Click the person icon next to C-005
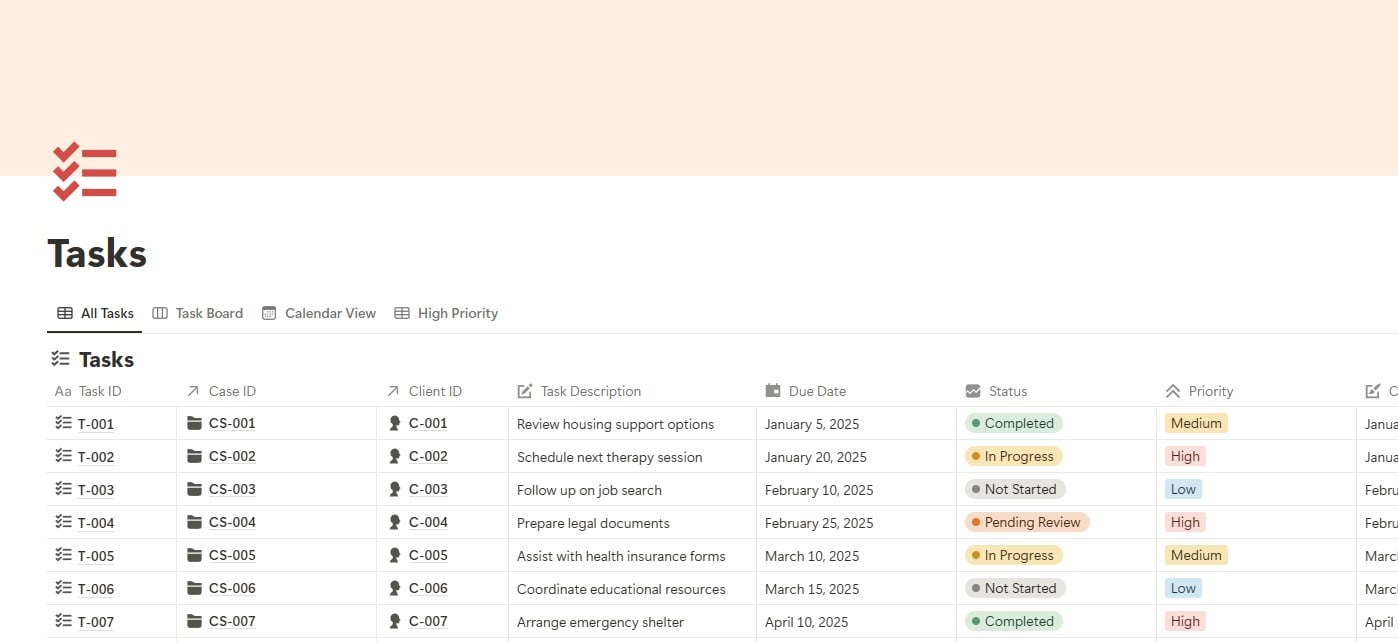This screenshot has height=642, width=1398. 395,556
